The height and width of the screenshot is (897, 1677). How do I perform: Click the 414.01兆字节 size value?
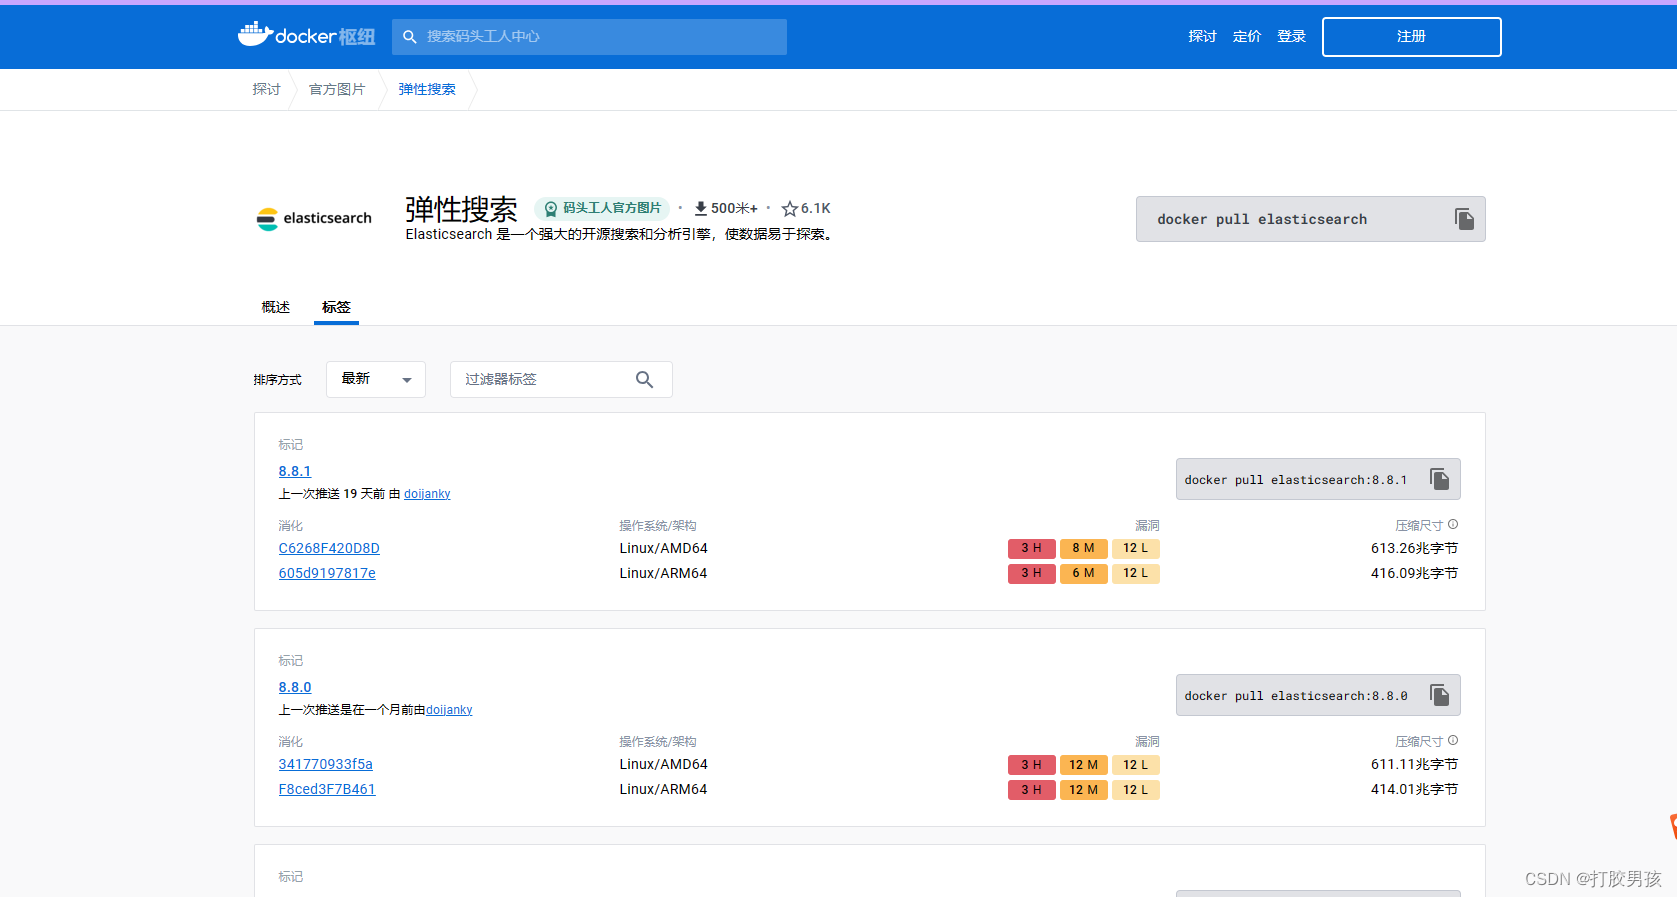point(1414,789)
